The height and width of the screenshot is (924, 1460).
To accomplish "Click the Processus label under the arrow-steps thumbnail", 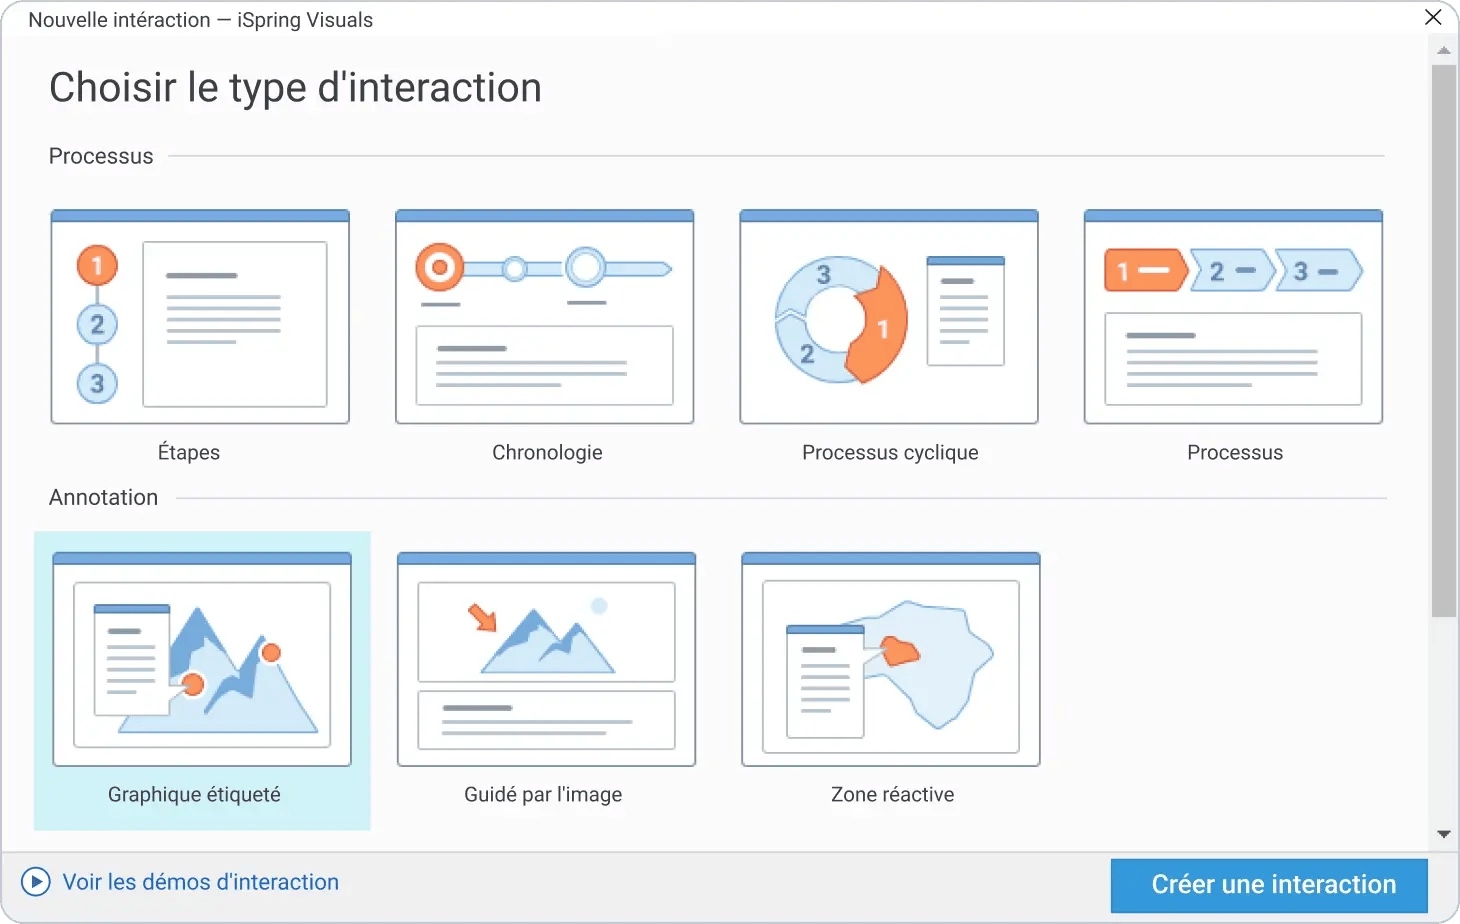I will click(1235, 452).
